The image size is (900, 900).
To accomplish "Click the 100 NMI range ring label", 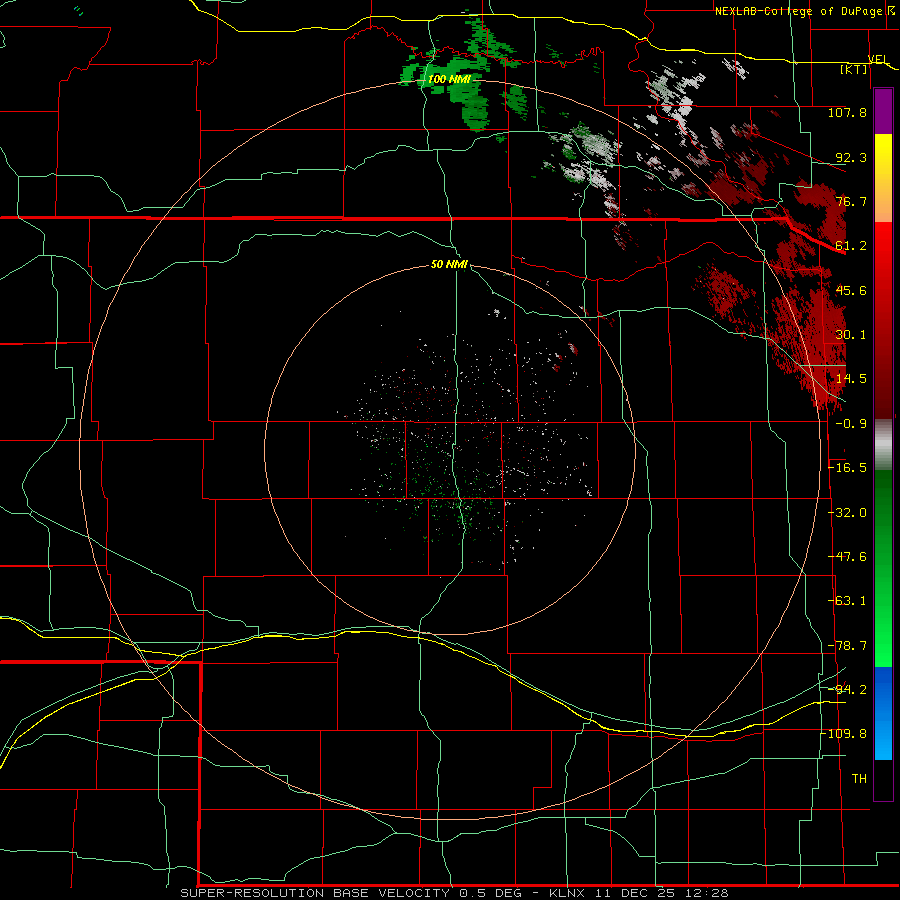I will point(449,79).
